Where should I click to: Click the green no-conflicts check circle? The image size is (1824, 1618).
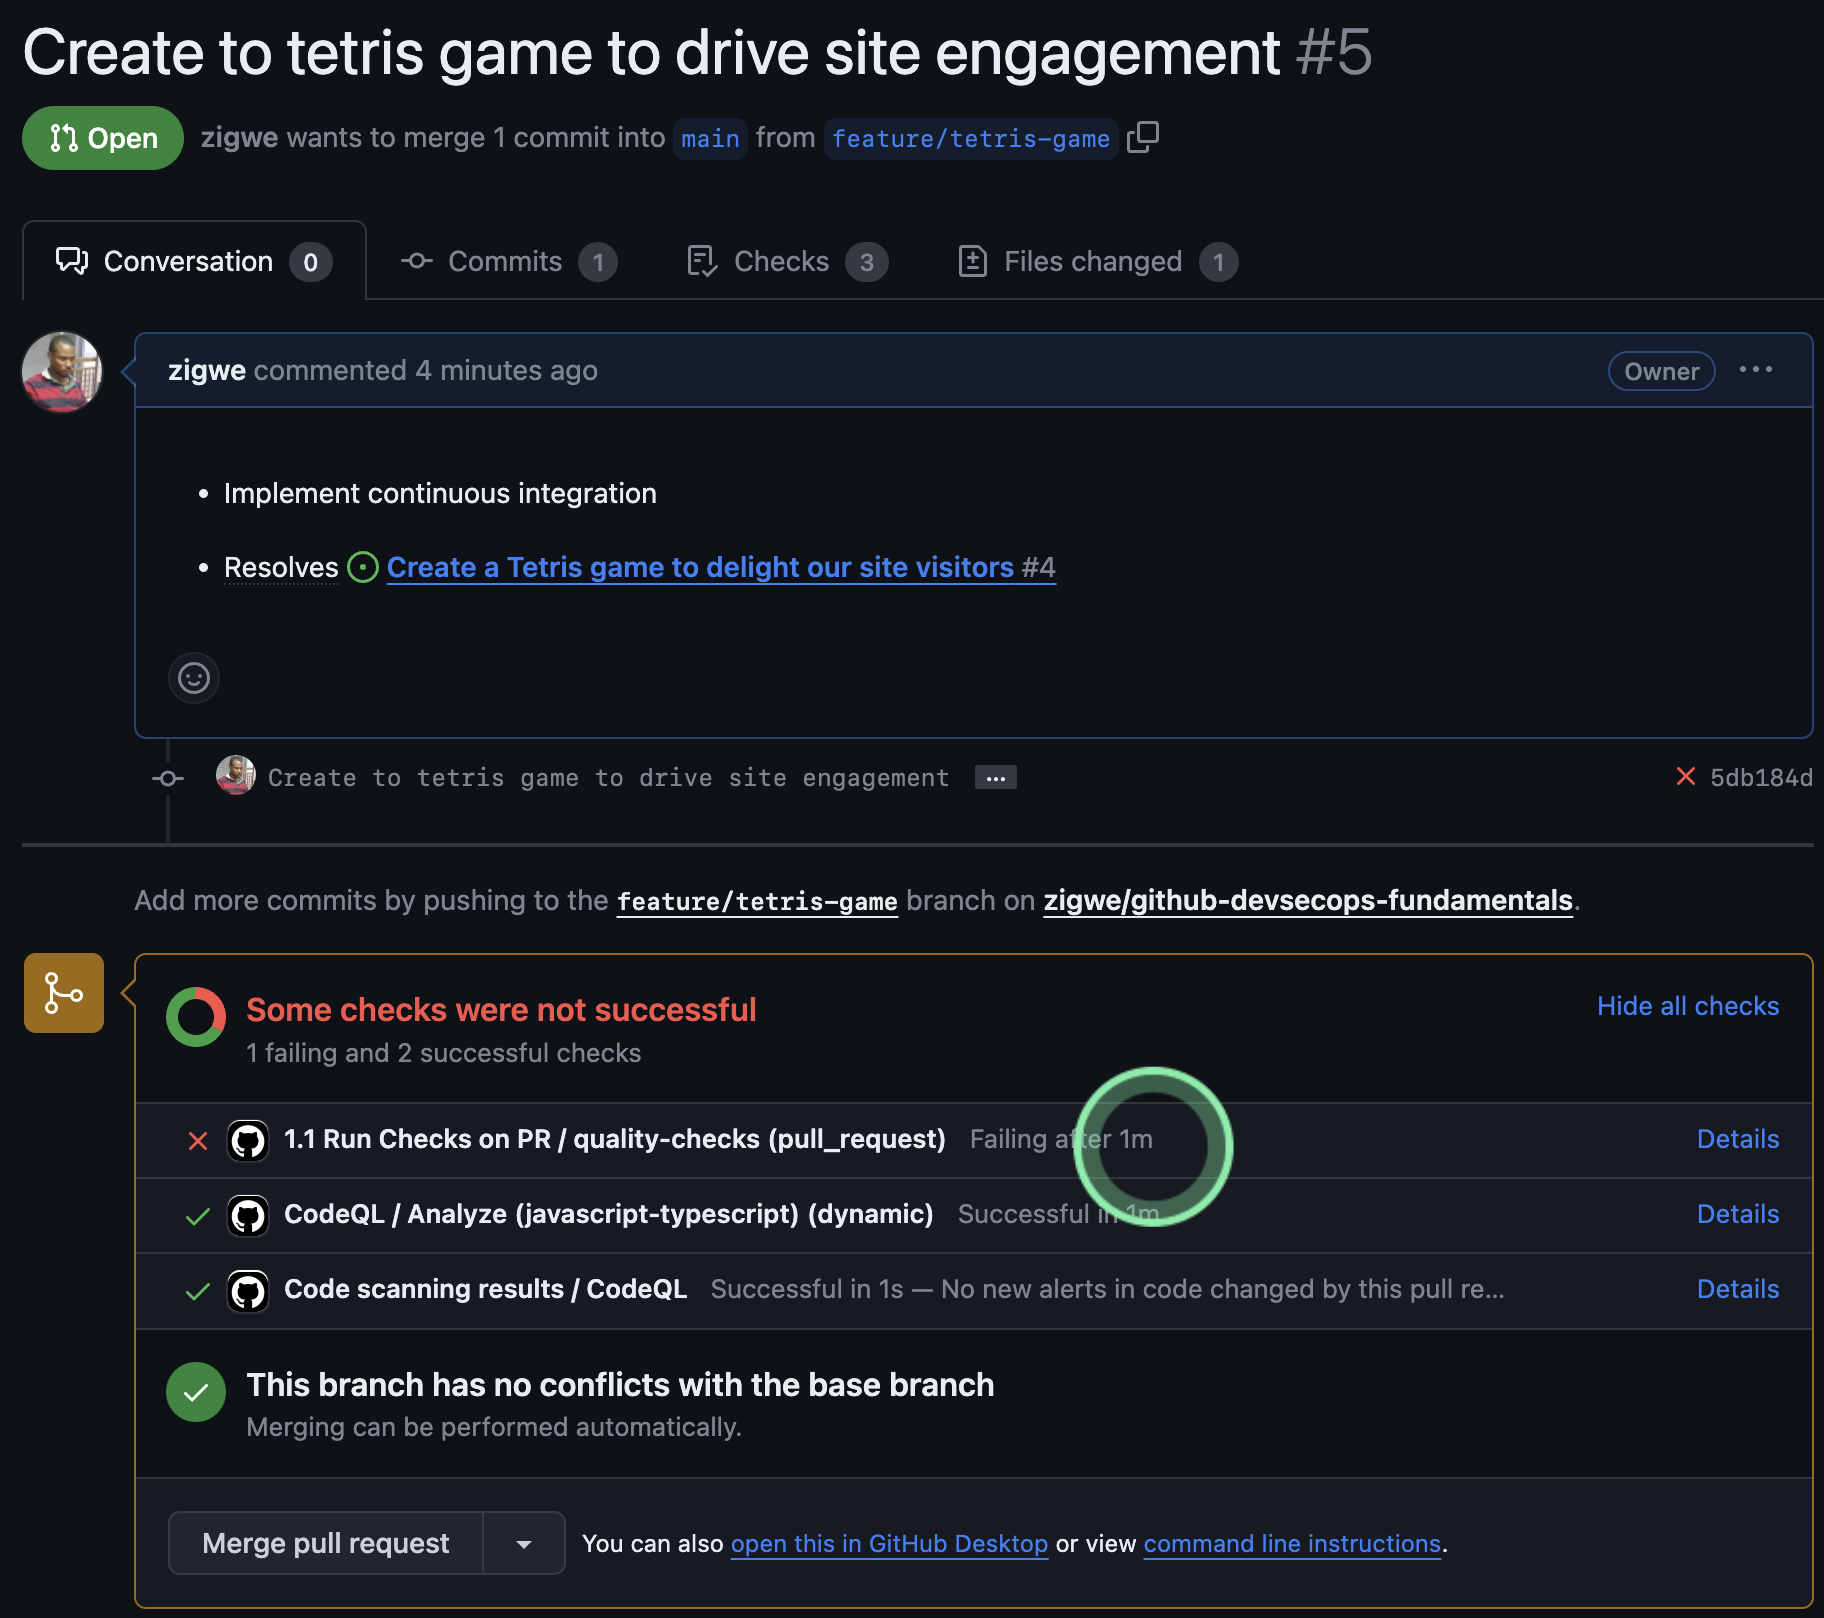(196, 1392)
